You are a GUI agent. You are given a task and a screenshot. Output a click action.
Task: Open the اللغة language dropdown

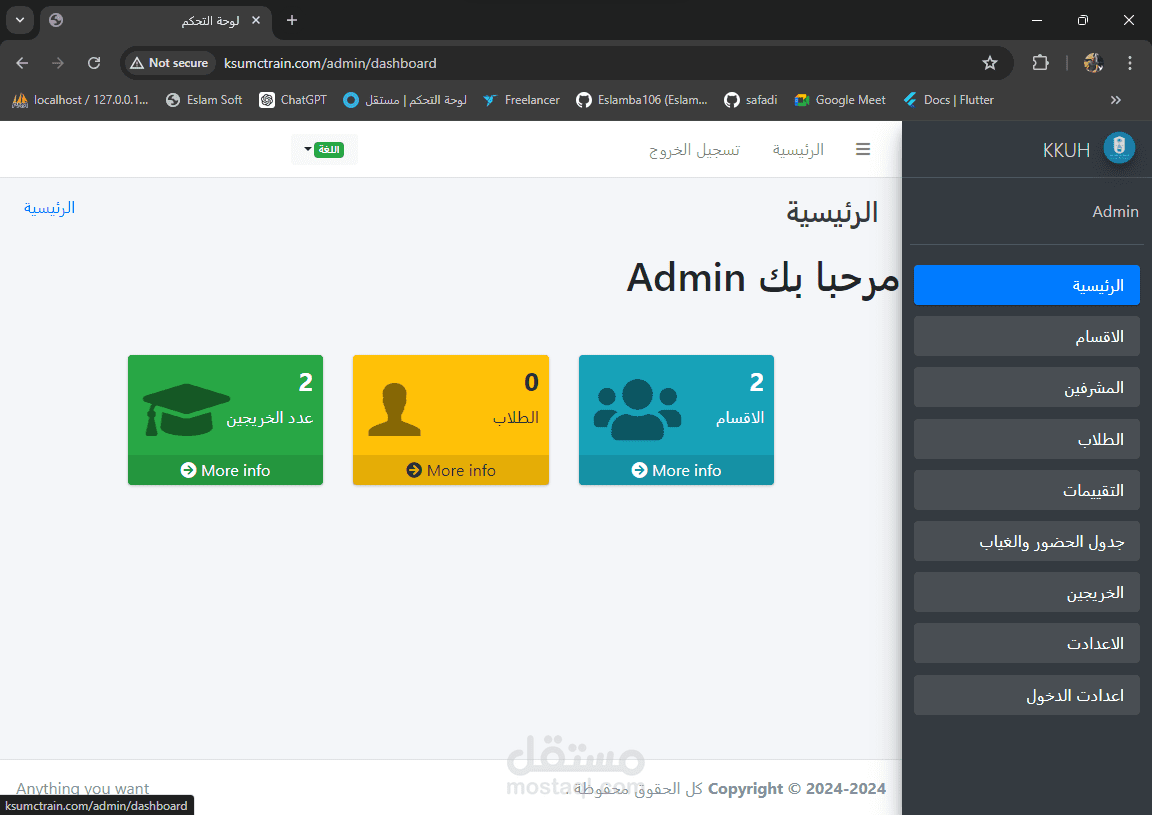pos(323,148)
